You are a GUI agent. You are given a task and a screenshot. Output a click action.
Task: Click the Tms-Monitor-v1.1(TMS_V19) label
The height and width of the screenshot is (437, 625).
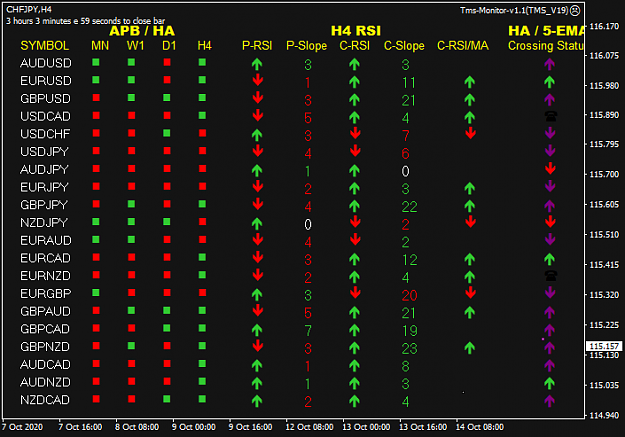pos(514,10)
